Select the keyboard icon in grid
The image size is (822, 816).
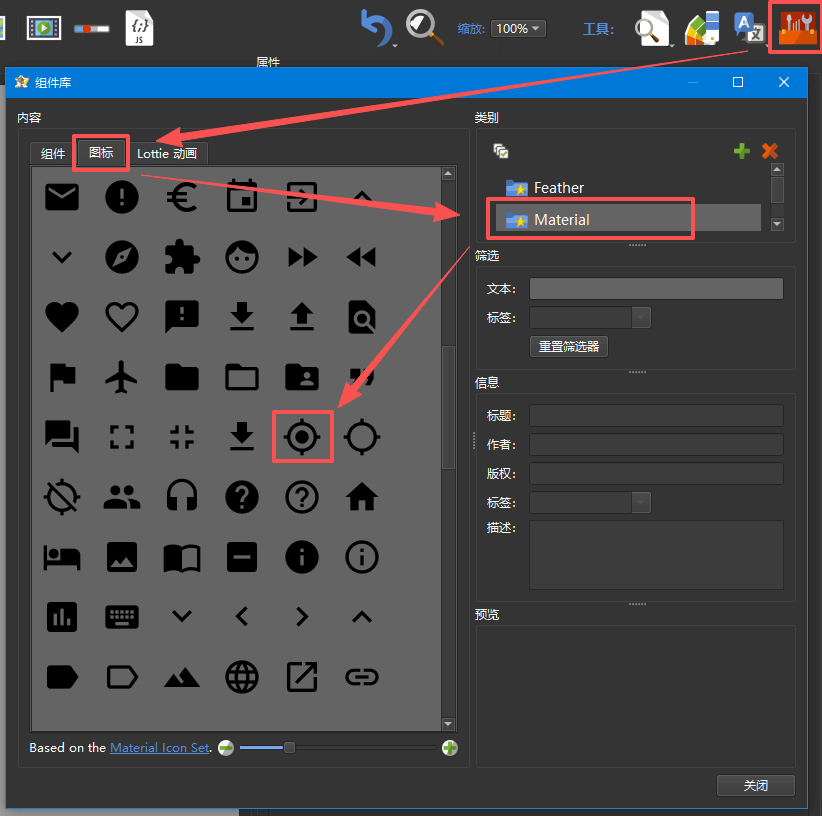click(x=122, y=616)
